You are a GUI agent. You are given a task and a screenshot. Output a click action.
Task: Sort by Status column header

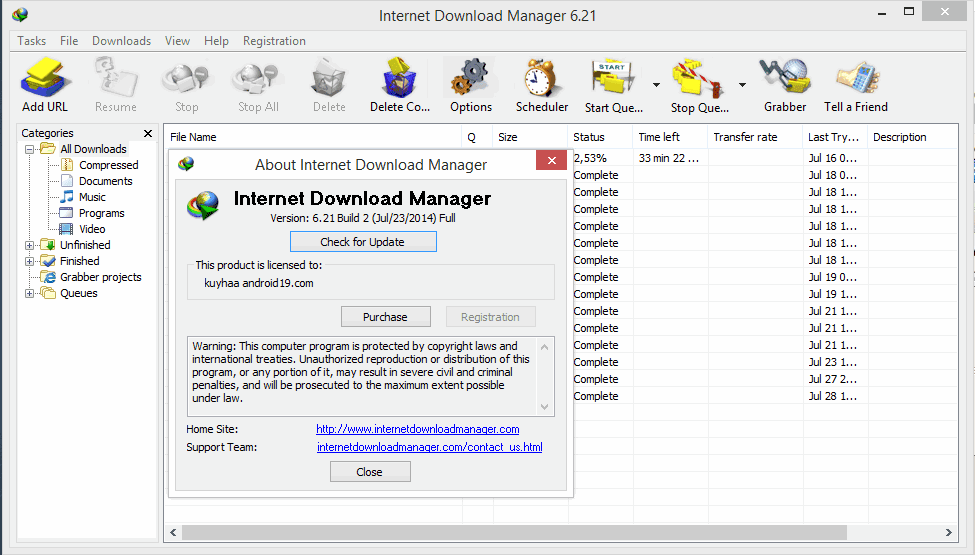(x=601, y=137)
